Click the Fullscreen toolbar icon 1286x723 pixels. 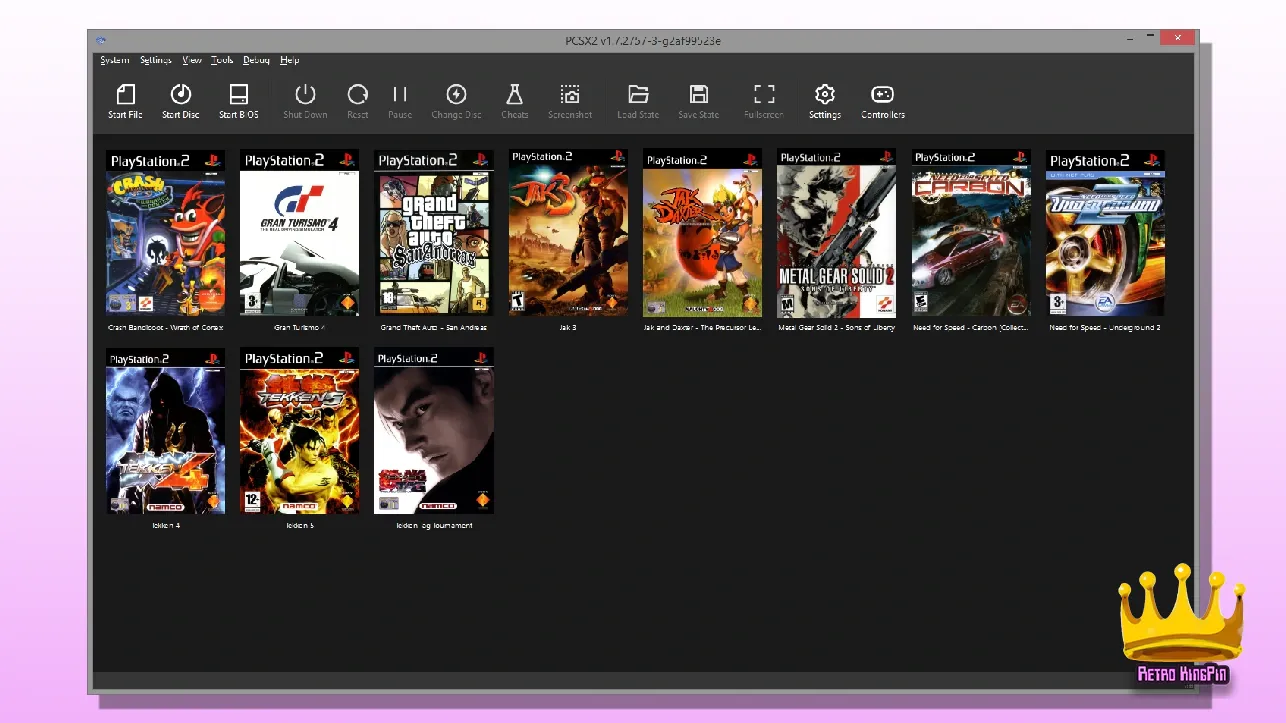point(764,94)
